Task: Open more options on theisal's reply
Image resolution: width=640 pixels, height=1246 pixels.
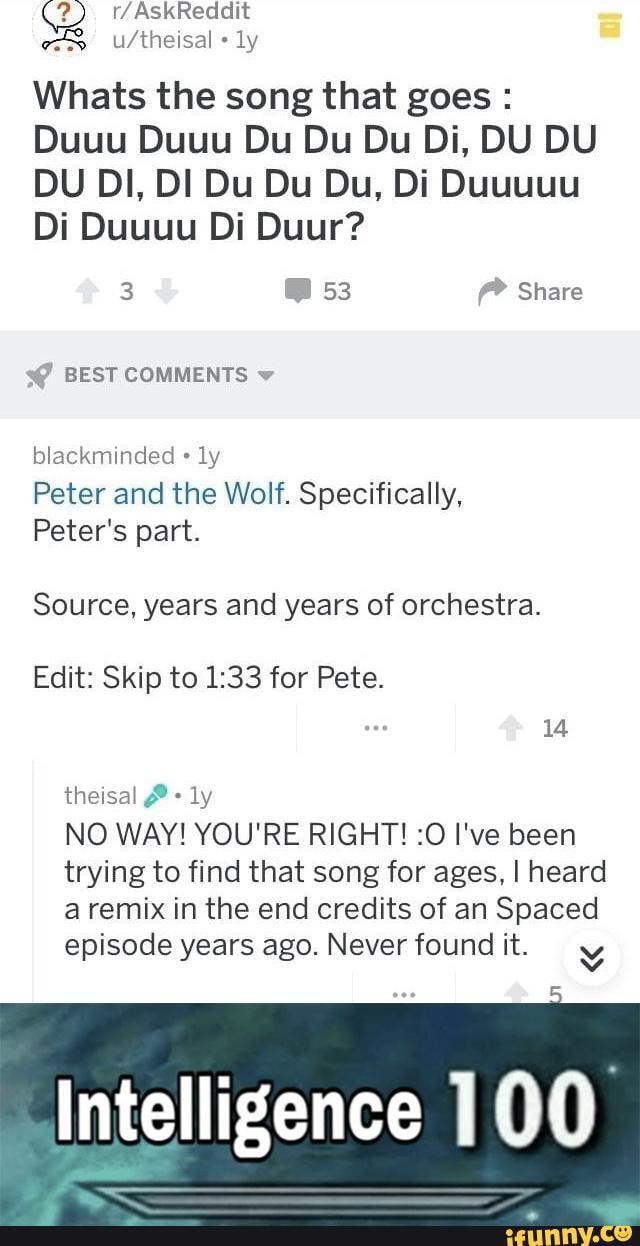Action: [x=404, y=993]
